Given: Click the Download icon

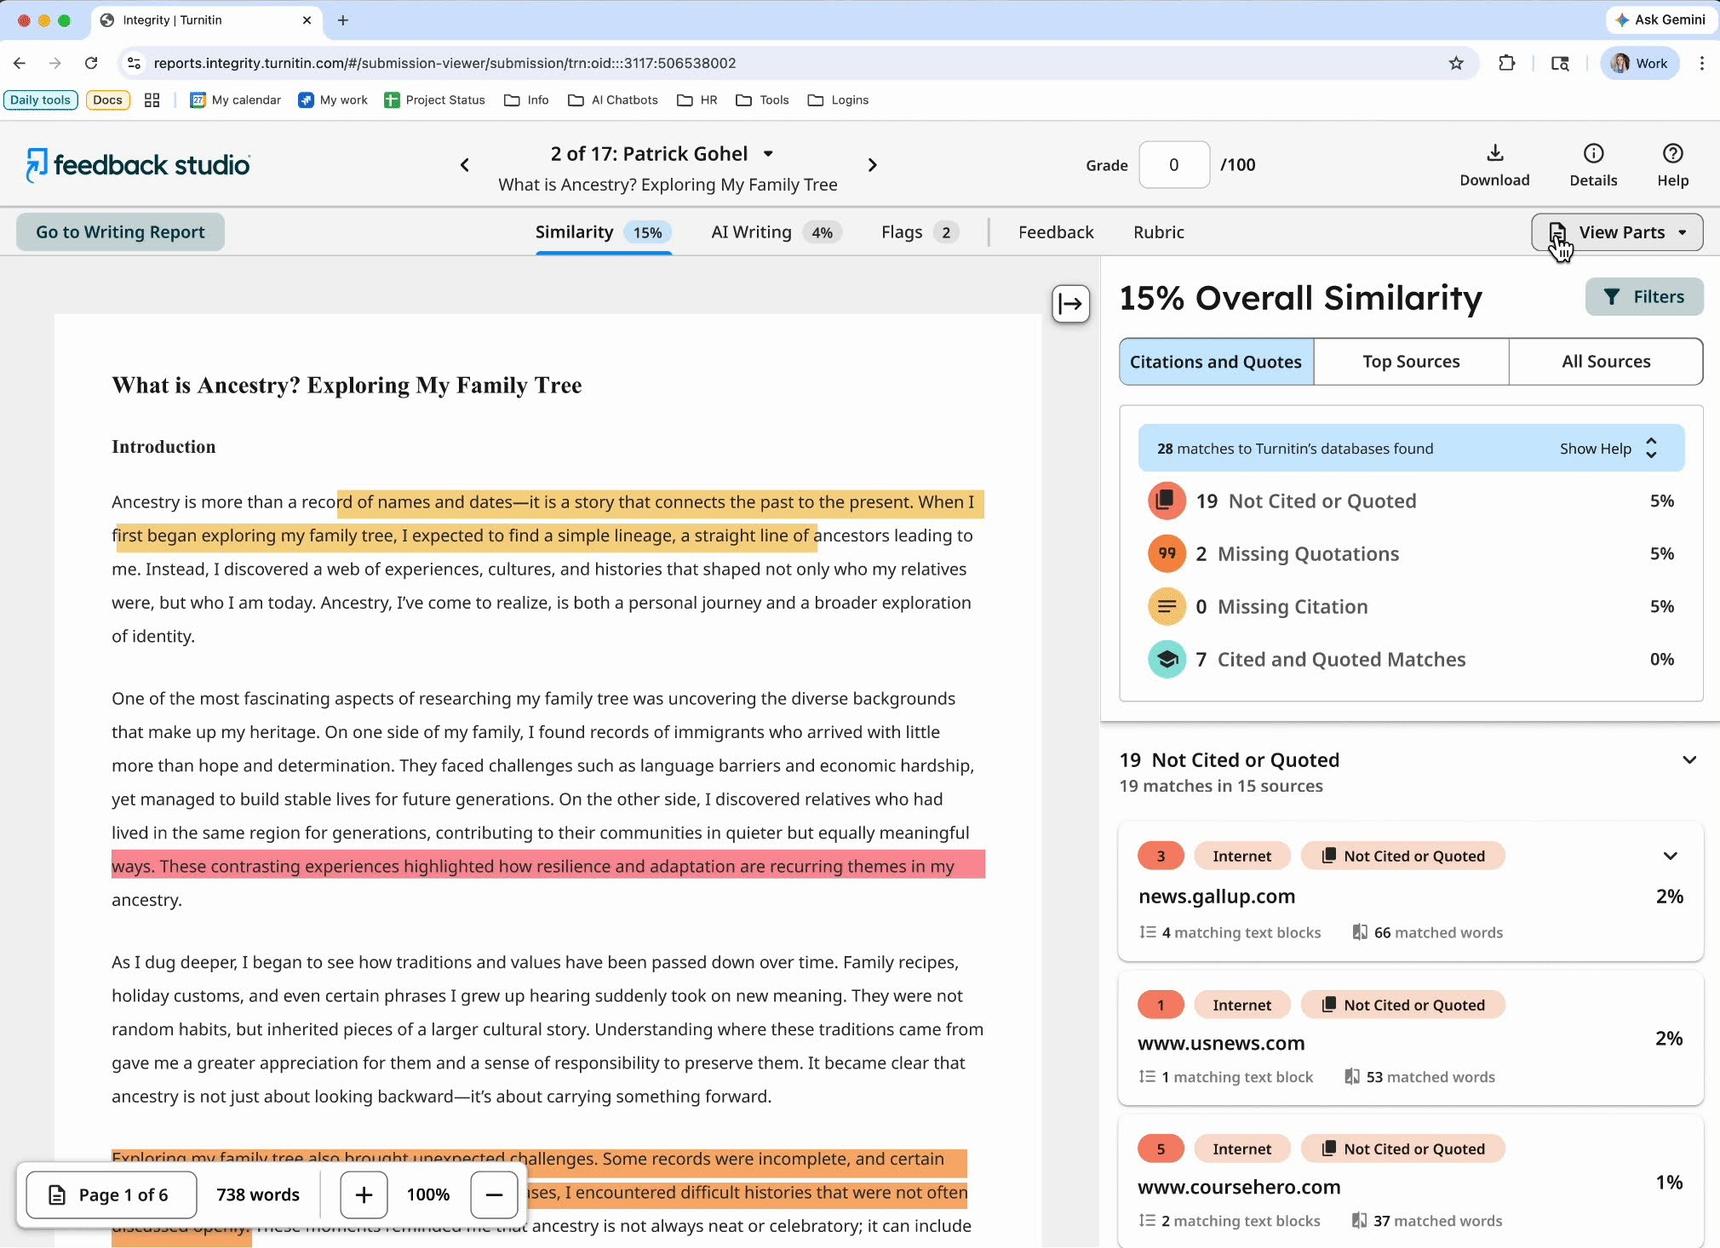Looking at the screenshot, I should click(1494, 153).
